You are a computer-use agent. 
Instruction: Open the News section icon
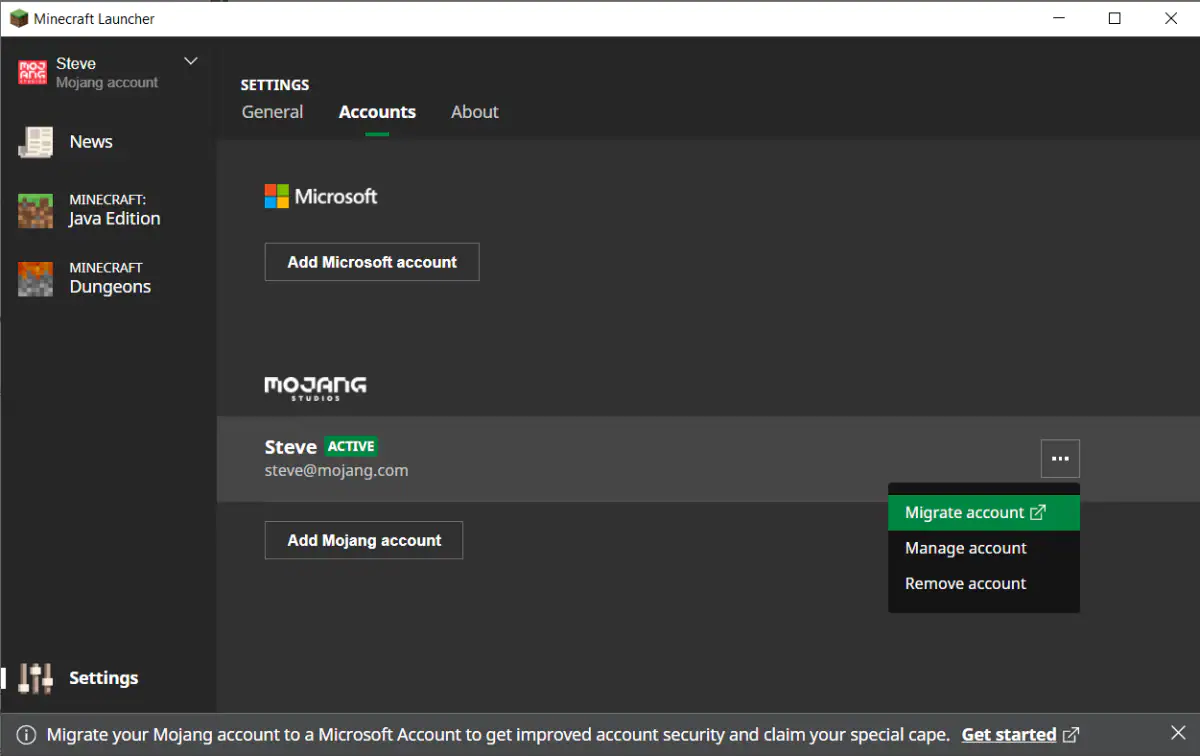[35, 142]
